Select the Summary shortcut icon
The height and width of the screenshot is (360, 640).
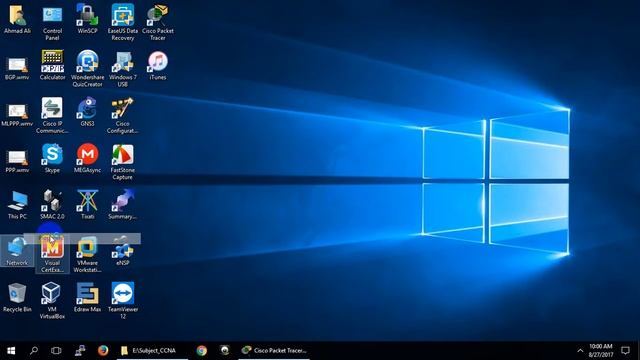pyautogui.click(x=122, y=205)
